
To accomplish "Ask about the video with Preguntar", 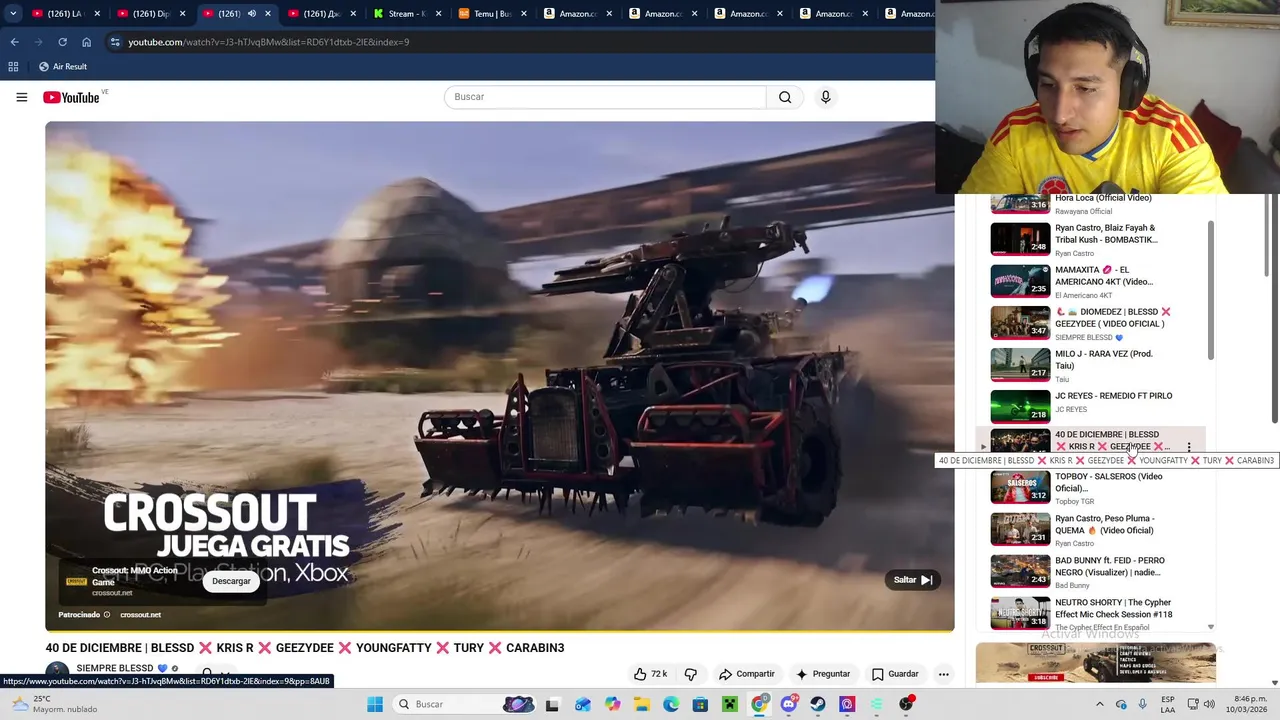I will 823,674.
